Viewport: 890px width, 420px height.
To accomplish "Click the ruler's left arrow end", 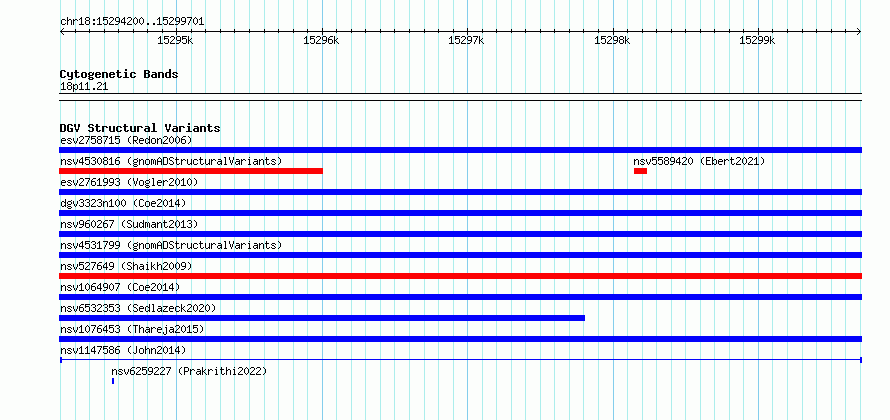I will tap(62, 32).
